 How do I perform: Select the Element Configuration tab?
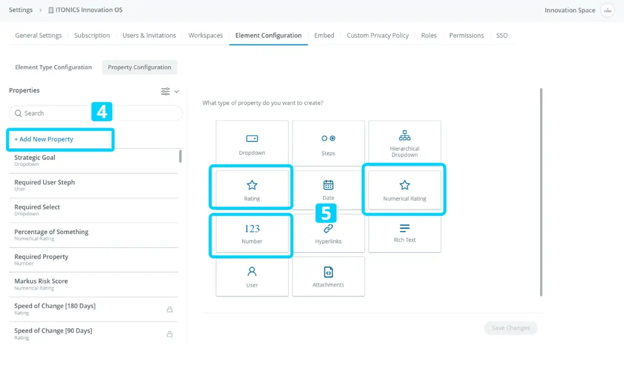269,35
